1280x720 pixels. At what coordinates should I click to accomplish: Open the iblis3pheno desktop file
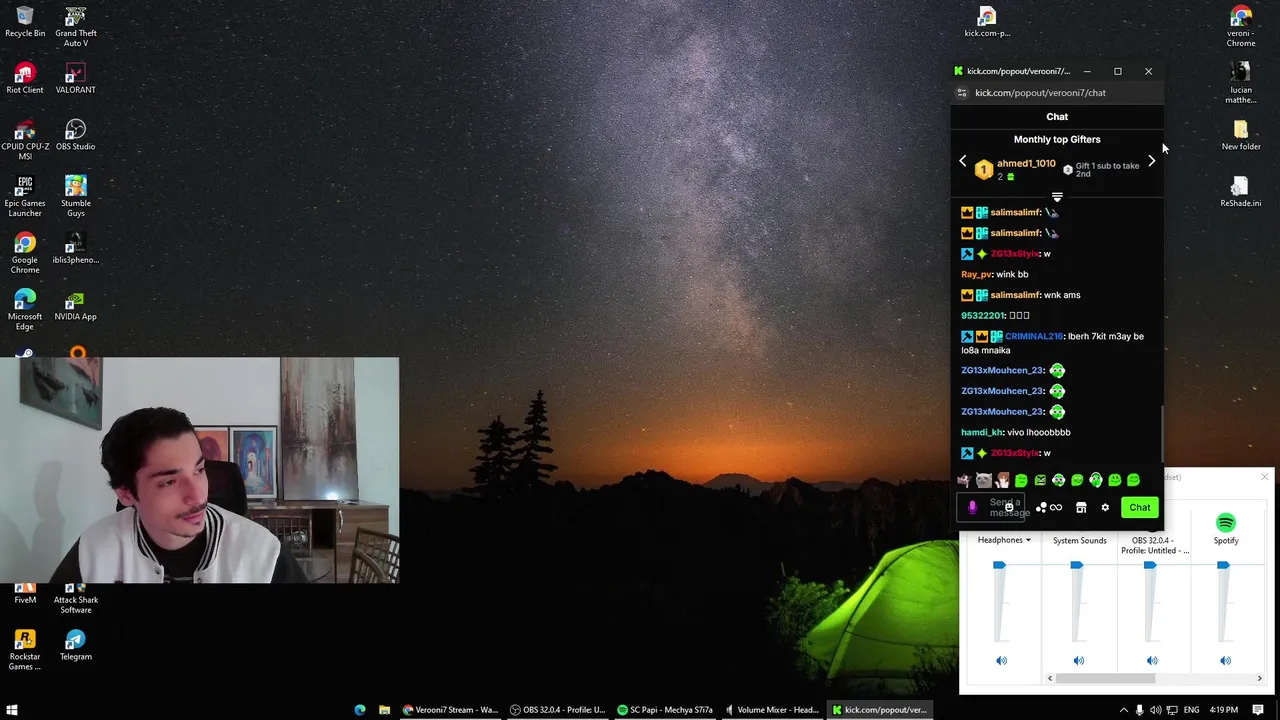point(75,248)
